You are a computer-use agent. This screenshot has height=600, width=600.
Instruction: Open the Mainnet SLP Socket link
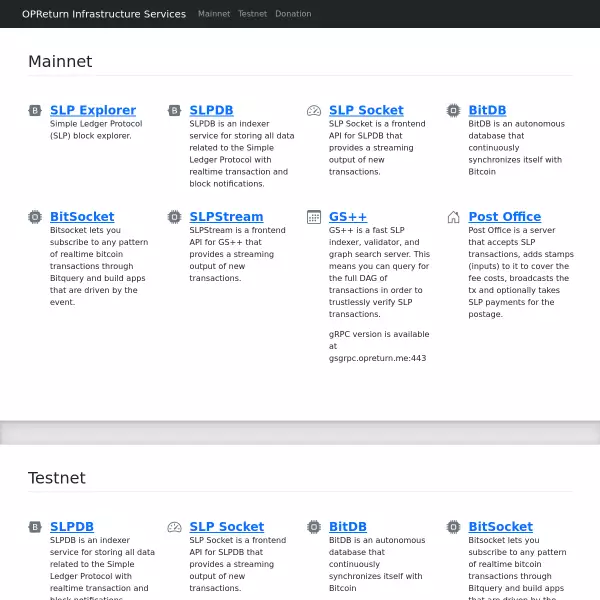[366, 110]
